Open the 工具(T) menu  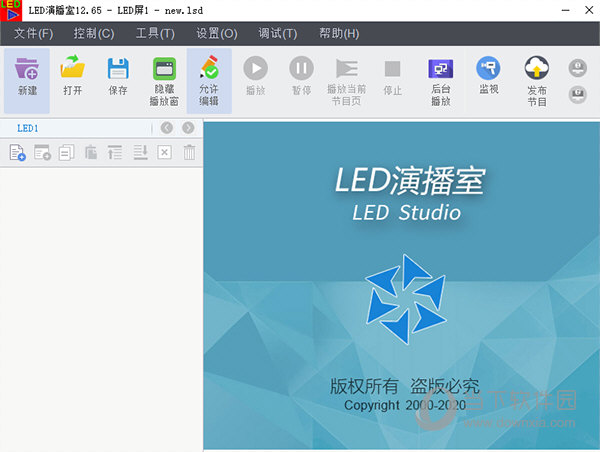click(x=155, y=34)
